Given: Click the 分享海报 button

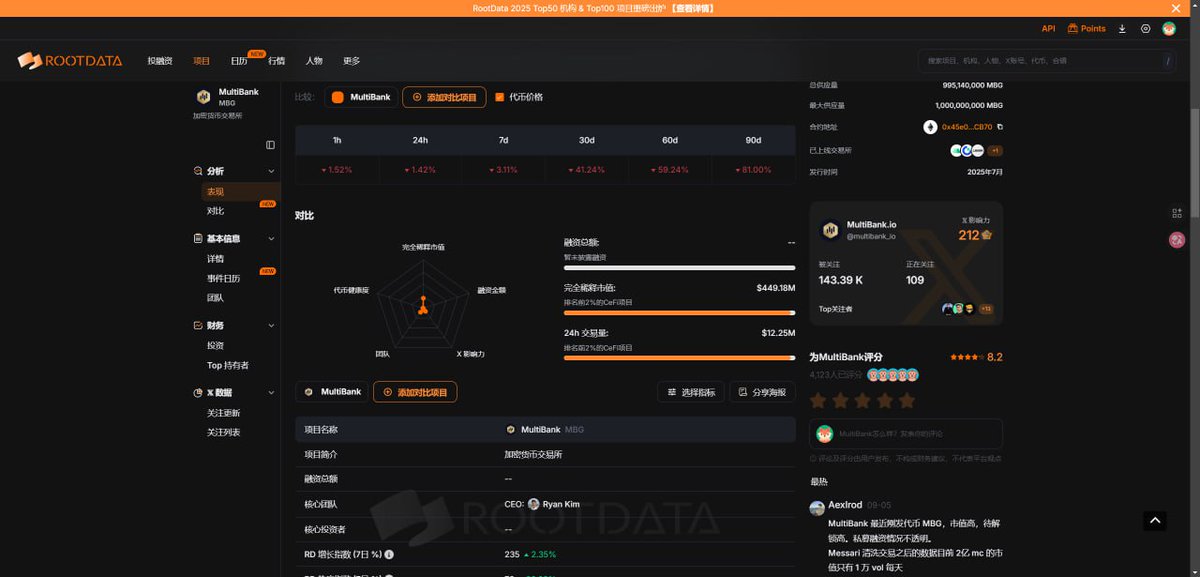Looking at the screenshot, I should [x=762, y=392].
